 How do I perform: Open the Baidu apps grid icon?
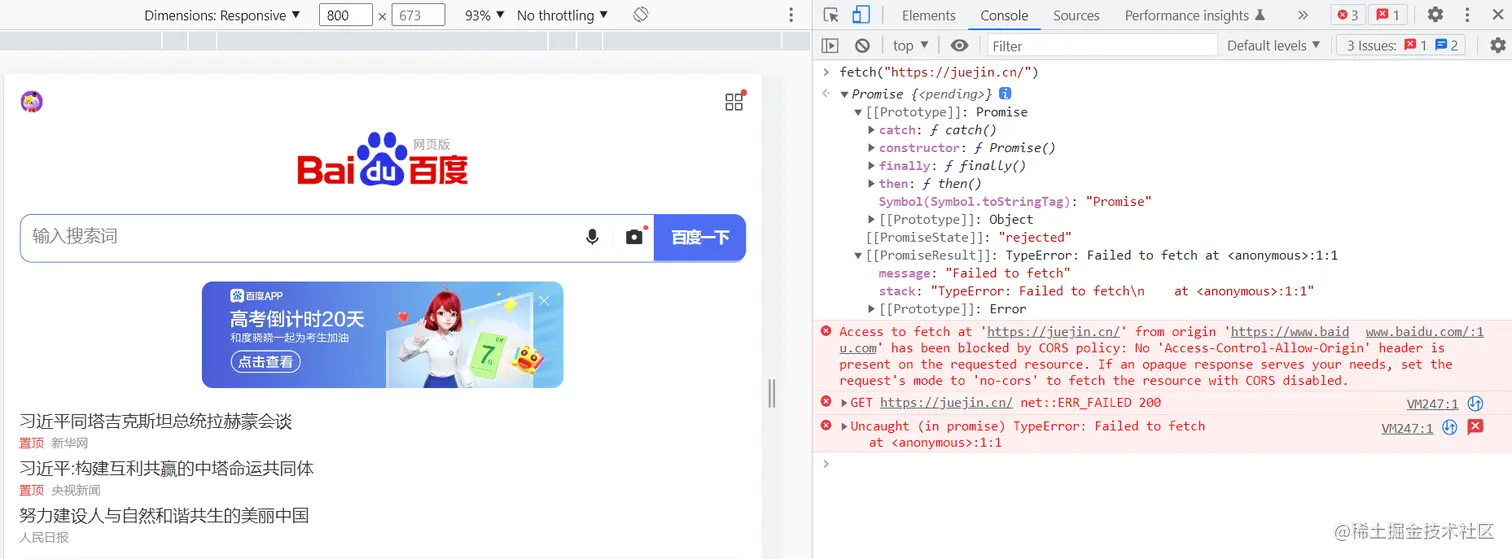coord(735,101)
